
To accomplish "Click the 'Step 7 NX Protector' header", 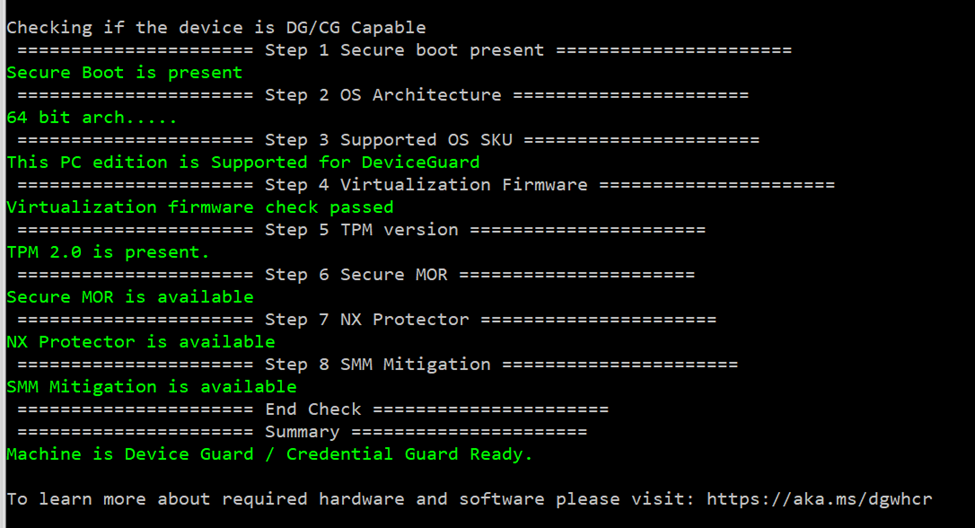I will coord(367,320).
